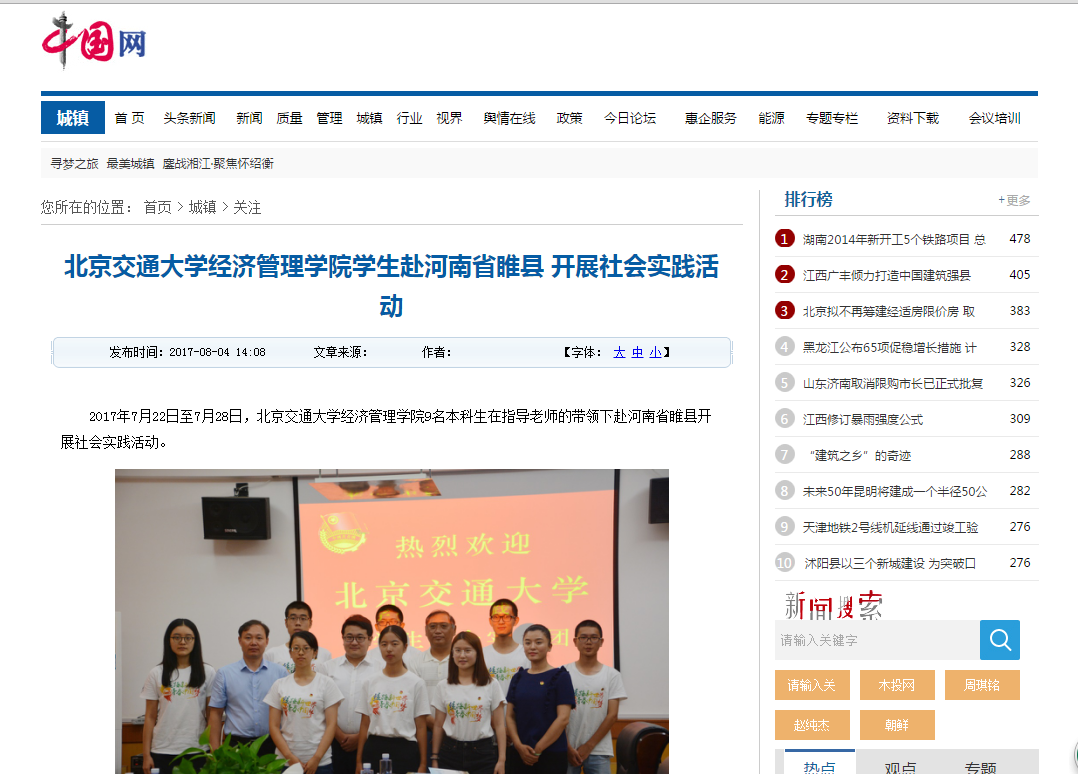Open ranked article 湖南2014年新开工5个铁路项目
This screenshot has height=774, width=1078.
[x=894, y=239]
